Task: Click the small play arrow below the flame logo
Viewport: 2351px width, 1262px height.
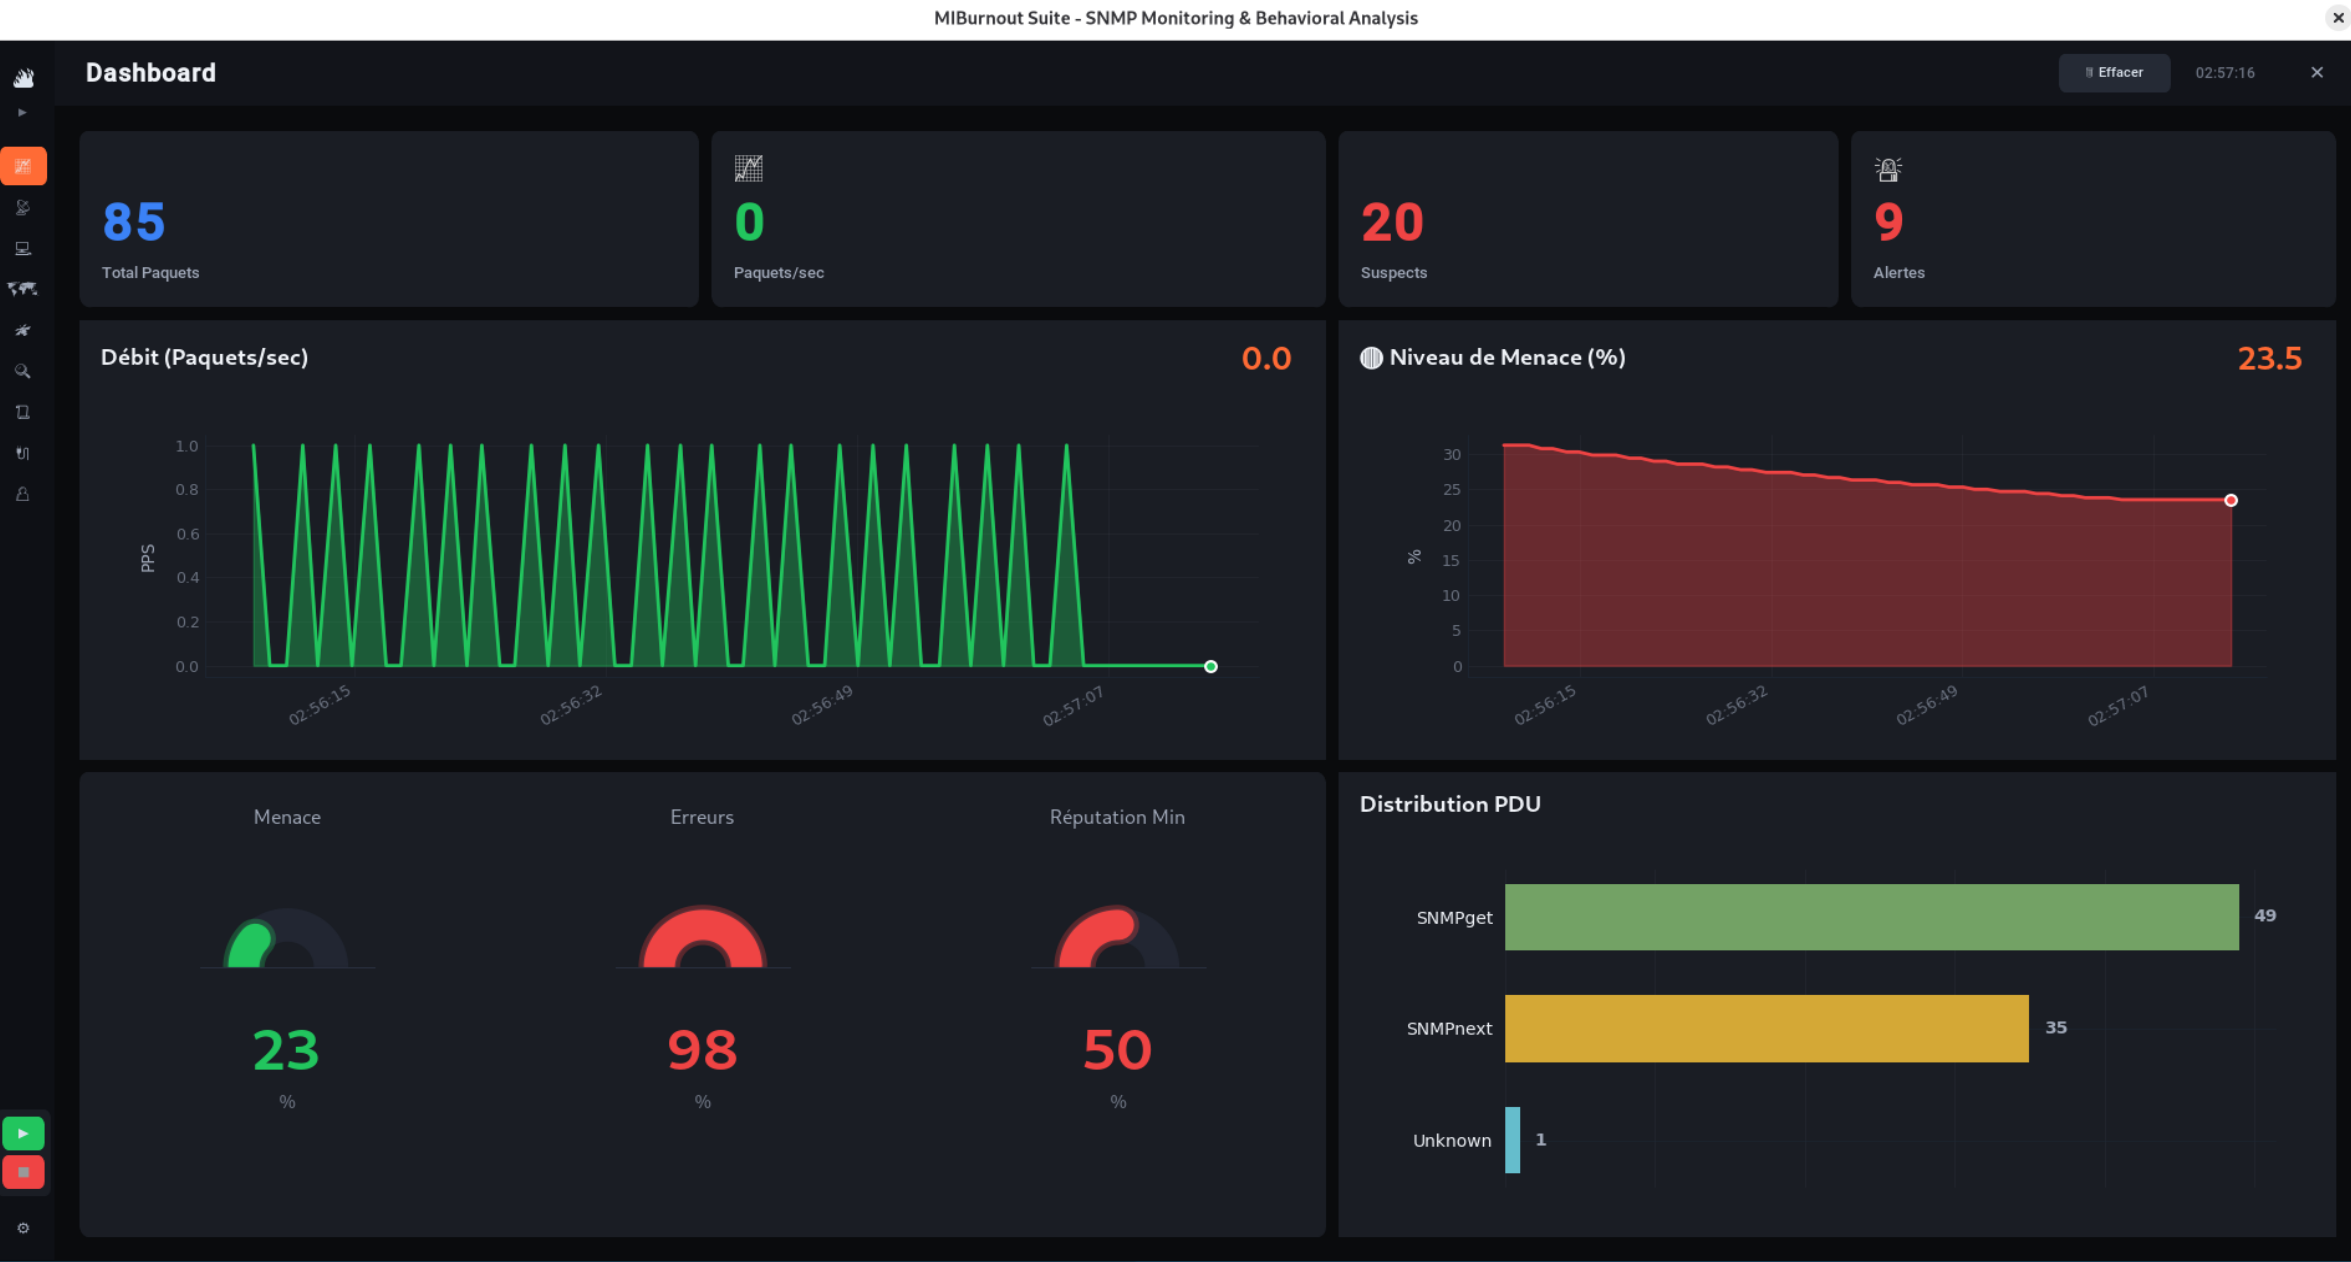Action: click(x=23, y=112)
